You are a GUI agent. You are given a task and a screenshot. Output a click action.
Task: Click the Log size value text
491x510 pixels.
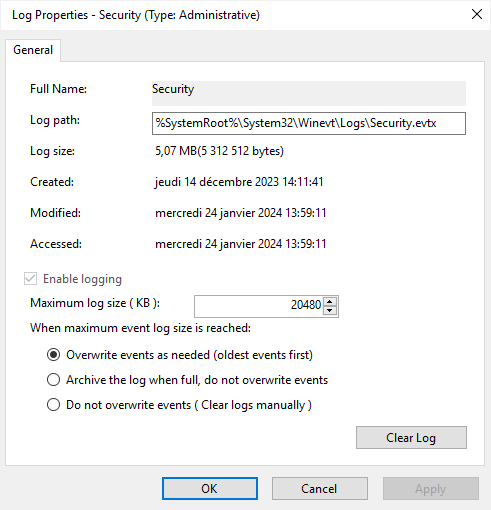[219, 151]
